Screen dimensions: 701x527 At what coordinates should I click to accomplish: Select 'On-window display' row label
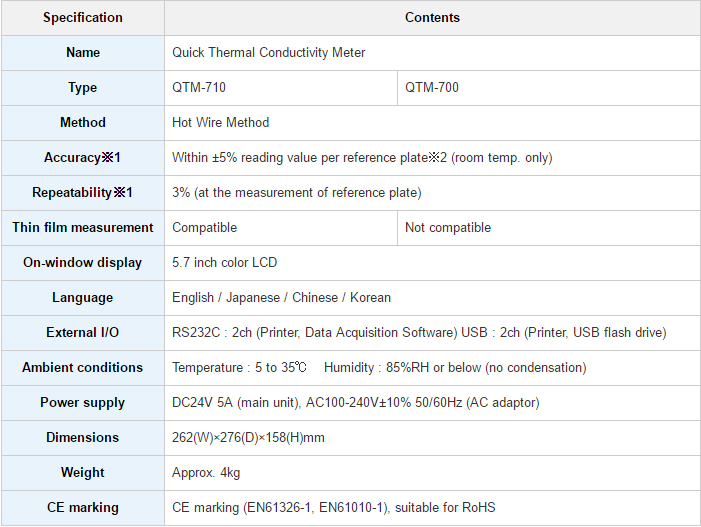83,262
